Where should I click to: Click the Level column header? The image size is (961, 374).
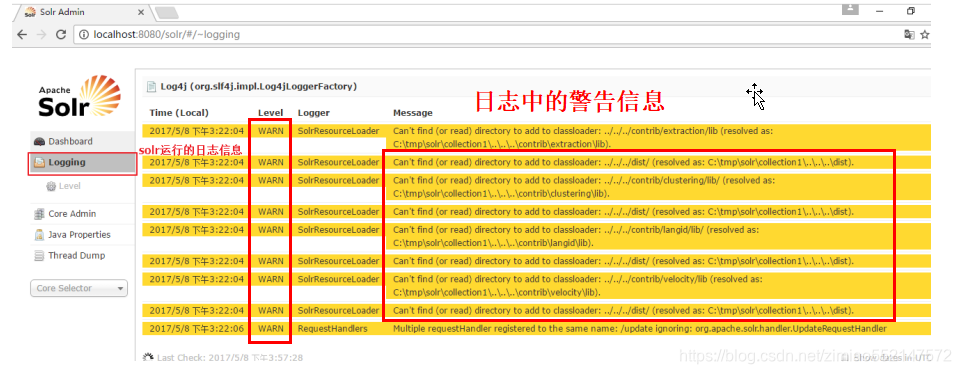[x=270, y=113]
